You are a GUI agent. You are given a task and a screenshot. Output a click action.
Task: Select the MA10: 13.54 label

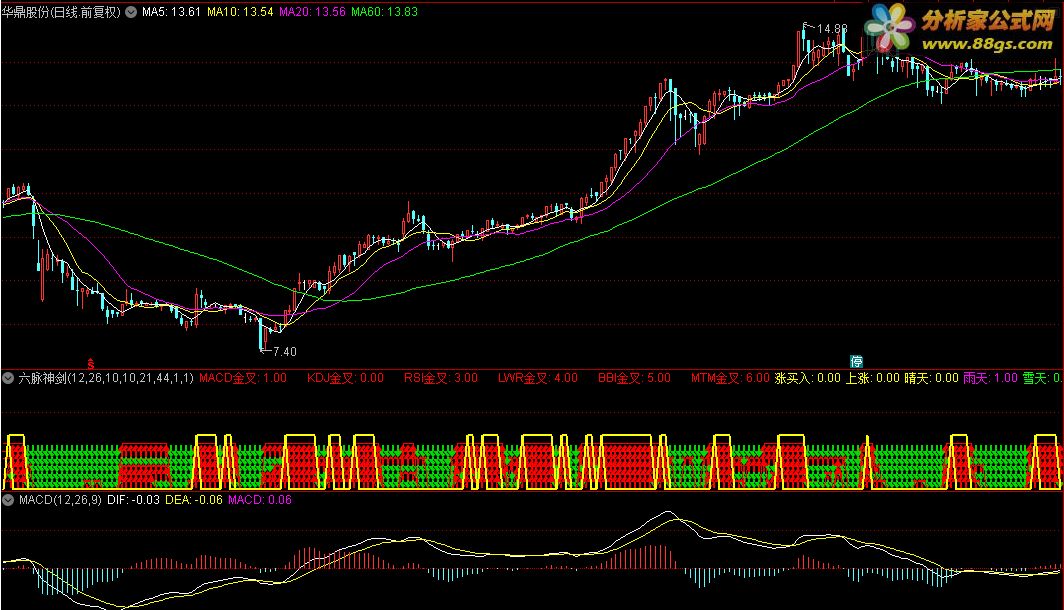[240, 12]
